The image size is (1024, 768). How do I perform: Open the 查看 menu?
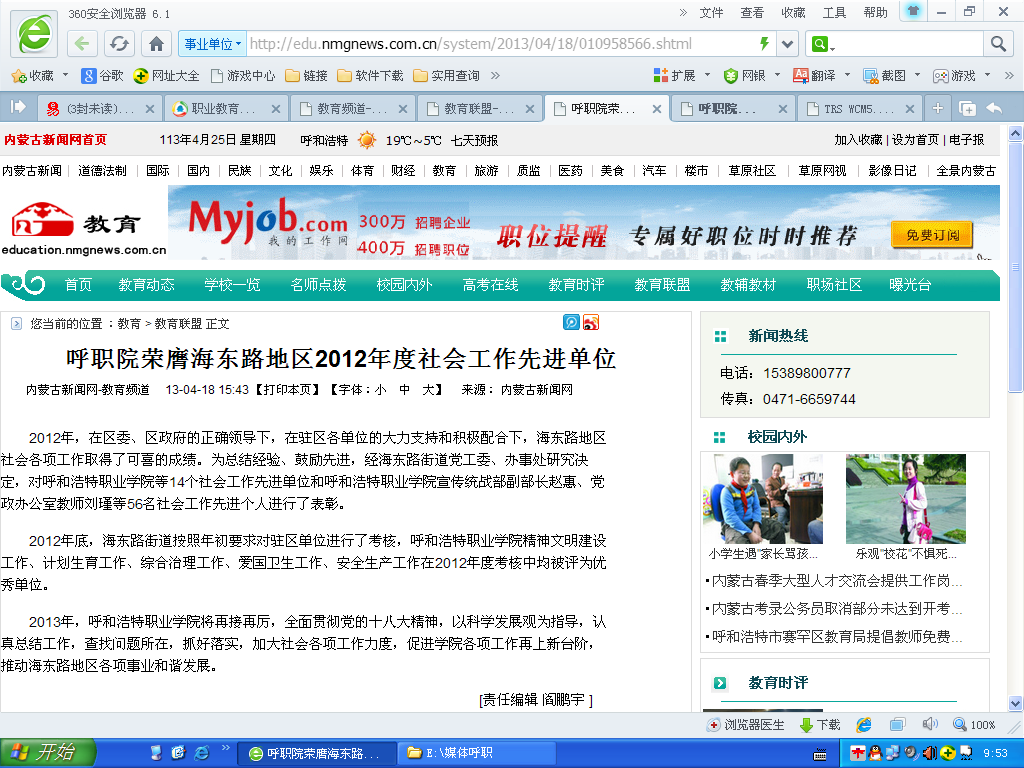point(752,13)
